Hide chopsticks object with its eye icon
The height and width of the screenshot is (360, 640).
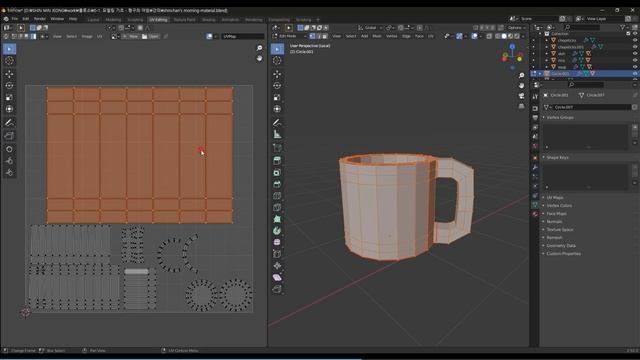click(x=635, y=40)
